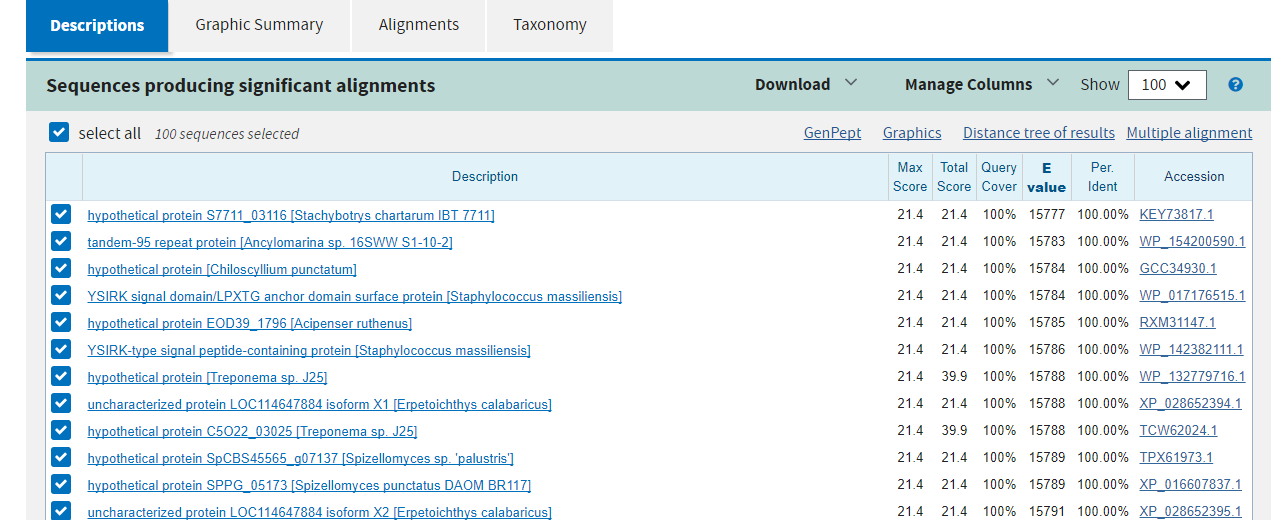Uncheck the tandem-95 repeat protein row
Image resolution: width=1282 pixels, height=520 pixels.
tap(61, 241)
